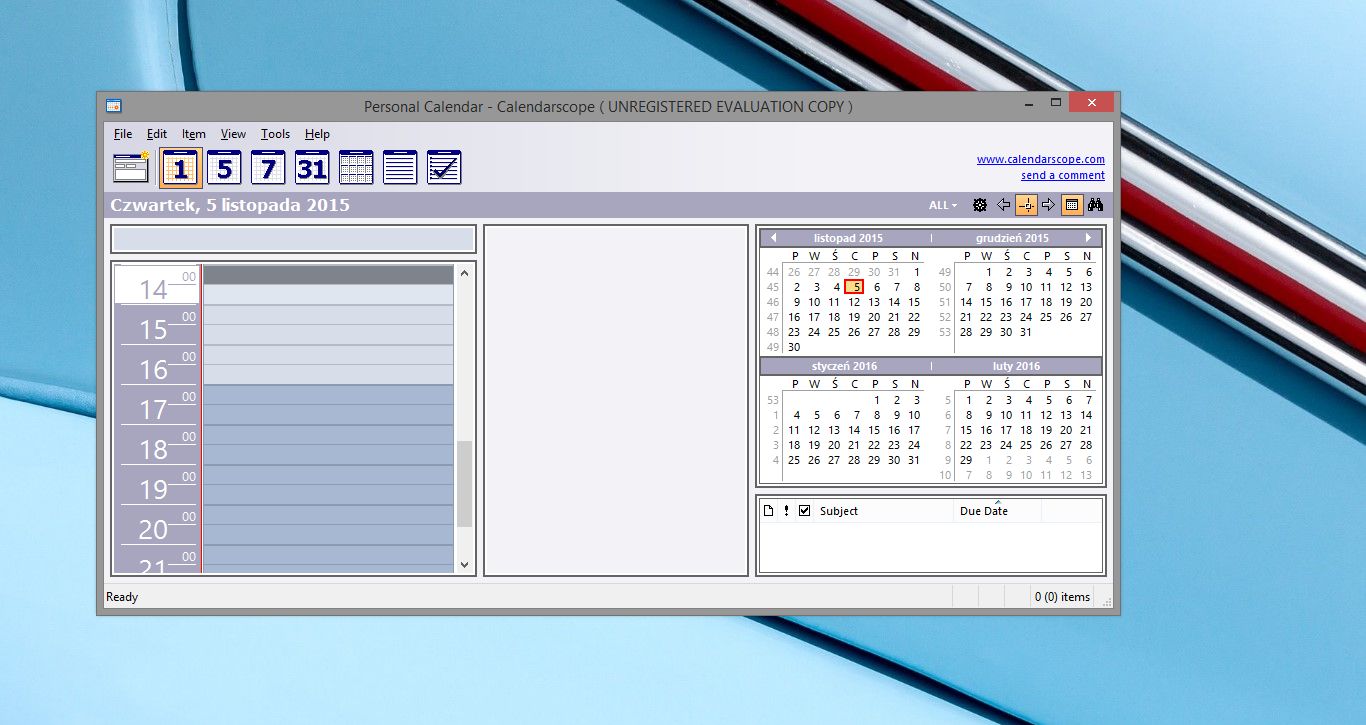Open the View menu
The image size is (1366, 725).
233,134
